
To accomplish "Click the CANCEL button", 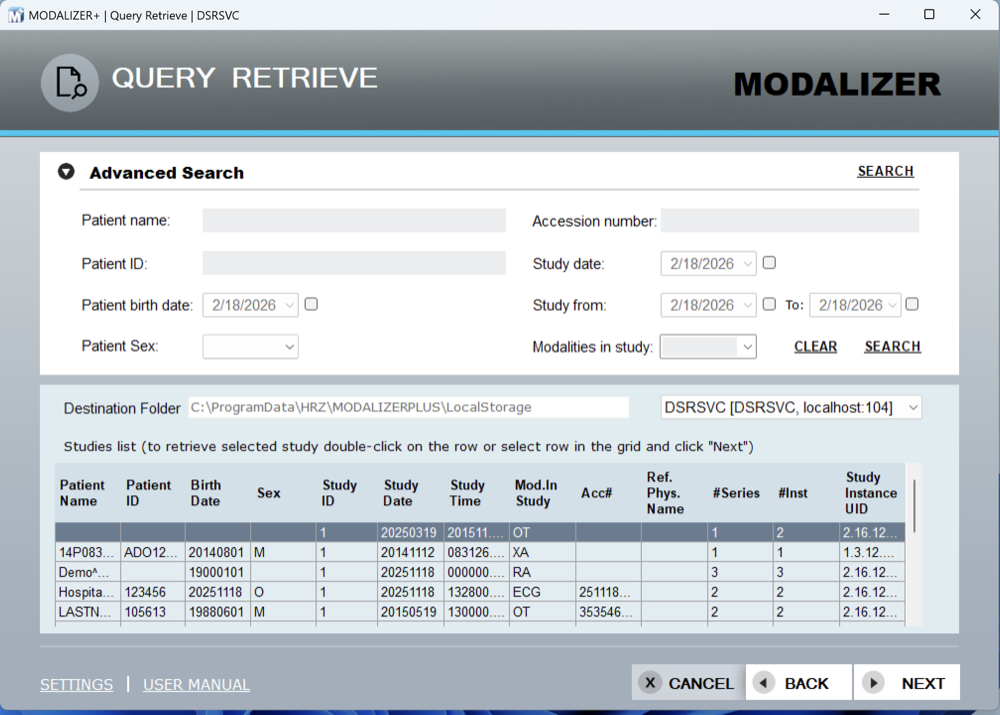I will pos(688,682).
